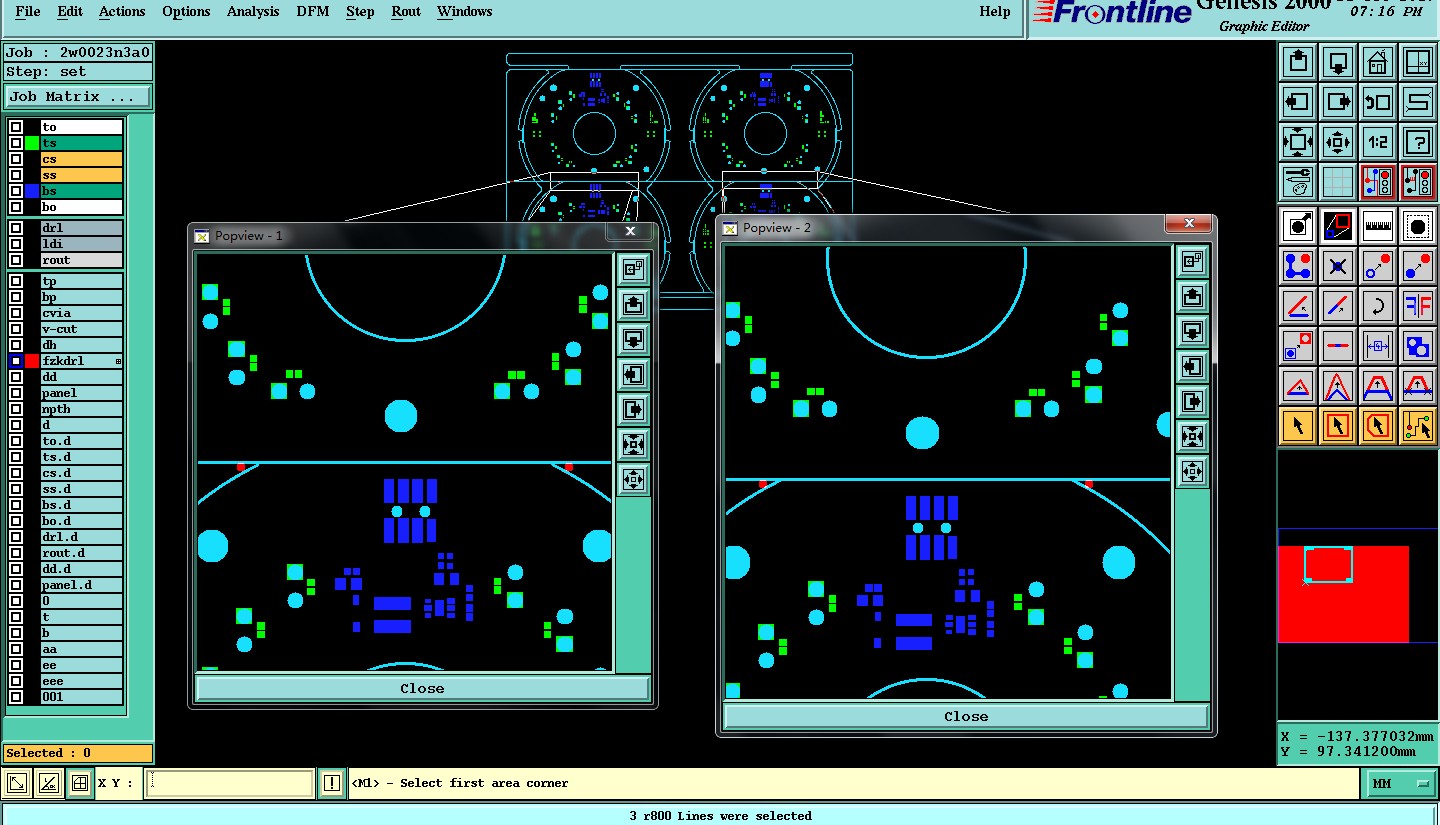Screen dimensions: 1440x825
Task: Toggle the checkbox for the fzkdrl layer
Action: point(16,361)
